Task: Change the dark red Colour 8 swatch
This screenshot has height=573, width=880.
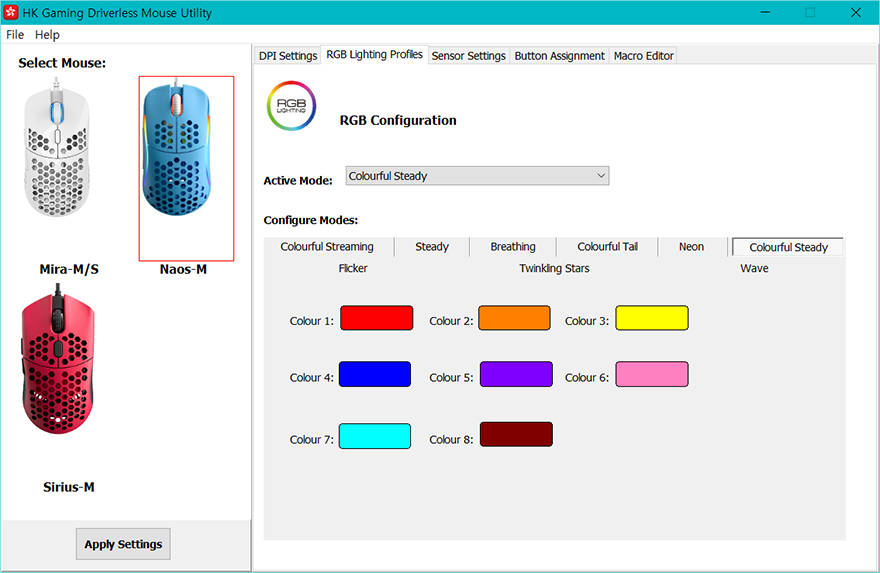Action: [x=516, y=434]
